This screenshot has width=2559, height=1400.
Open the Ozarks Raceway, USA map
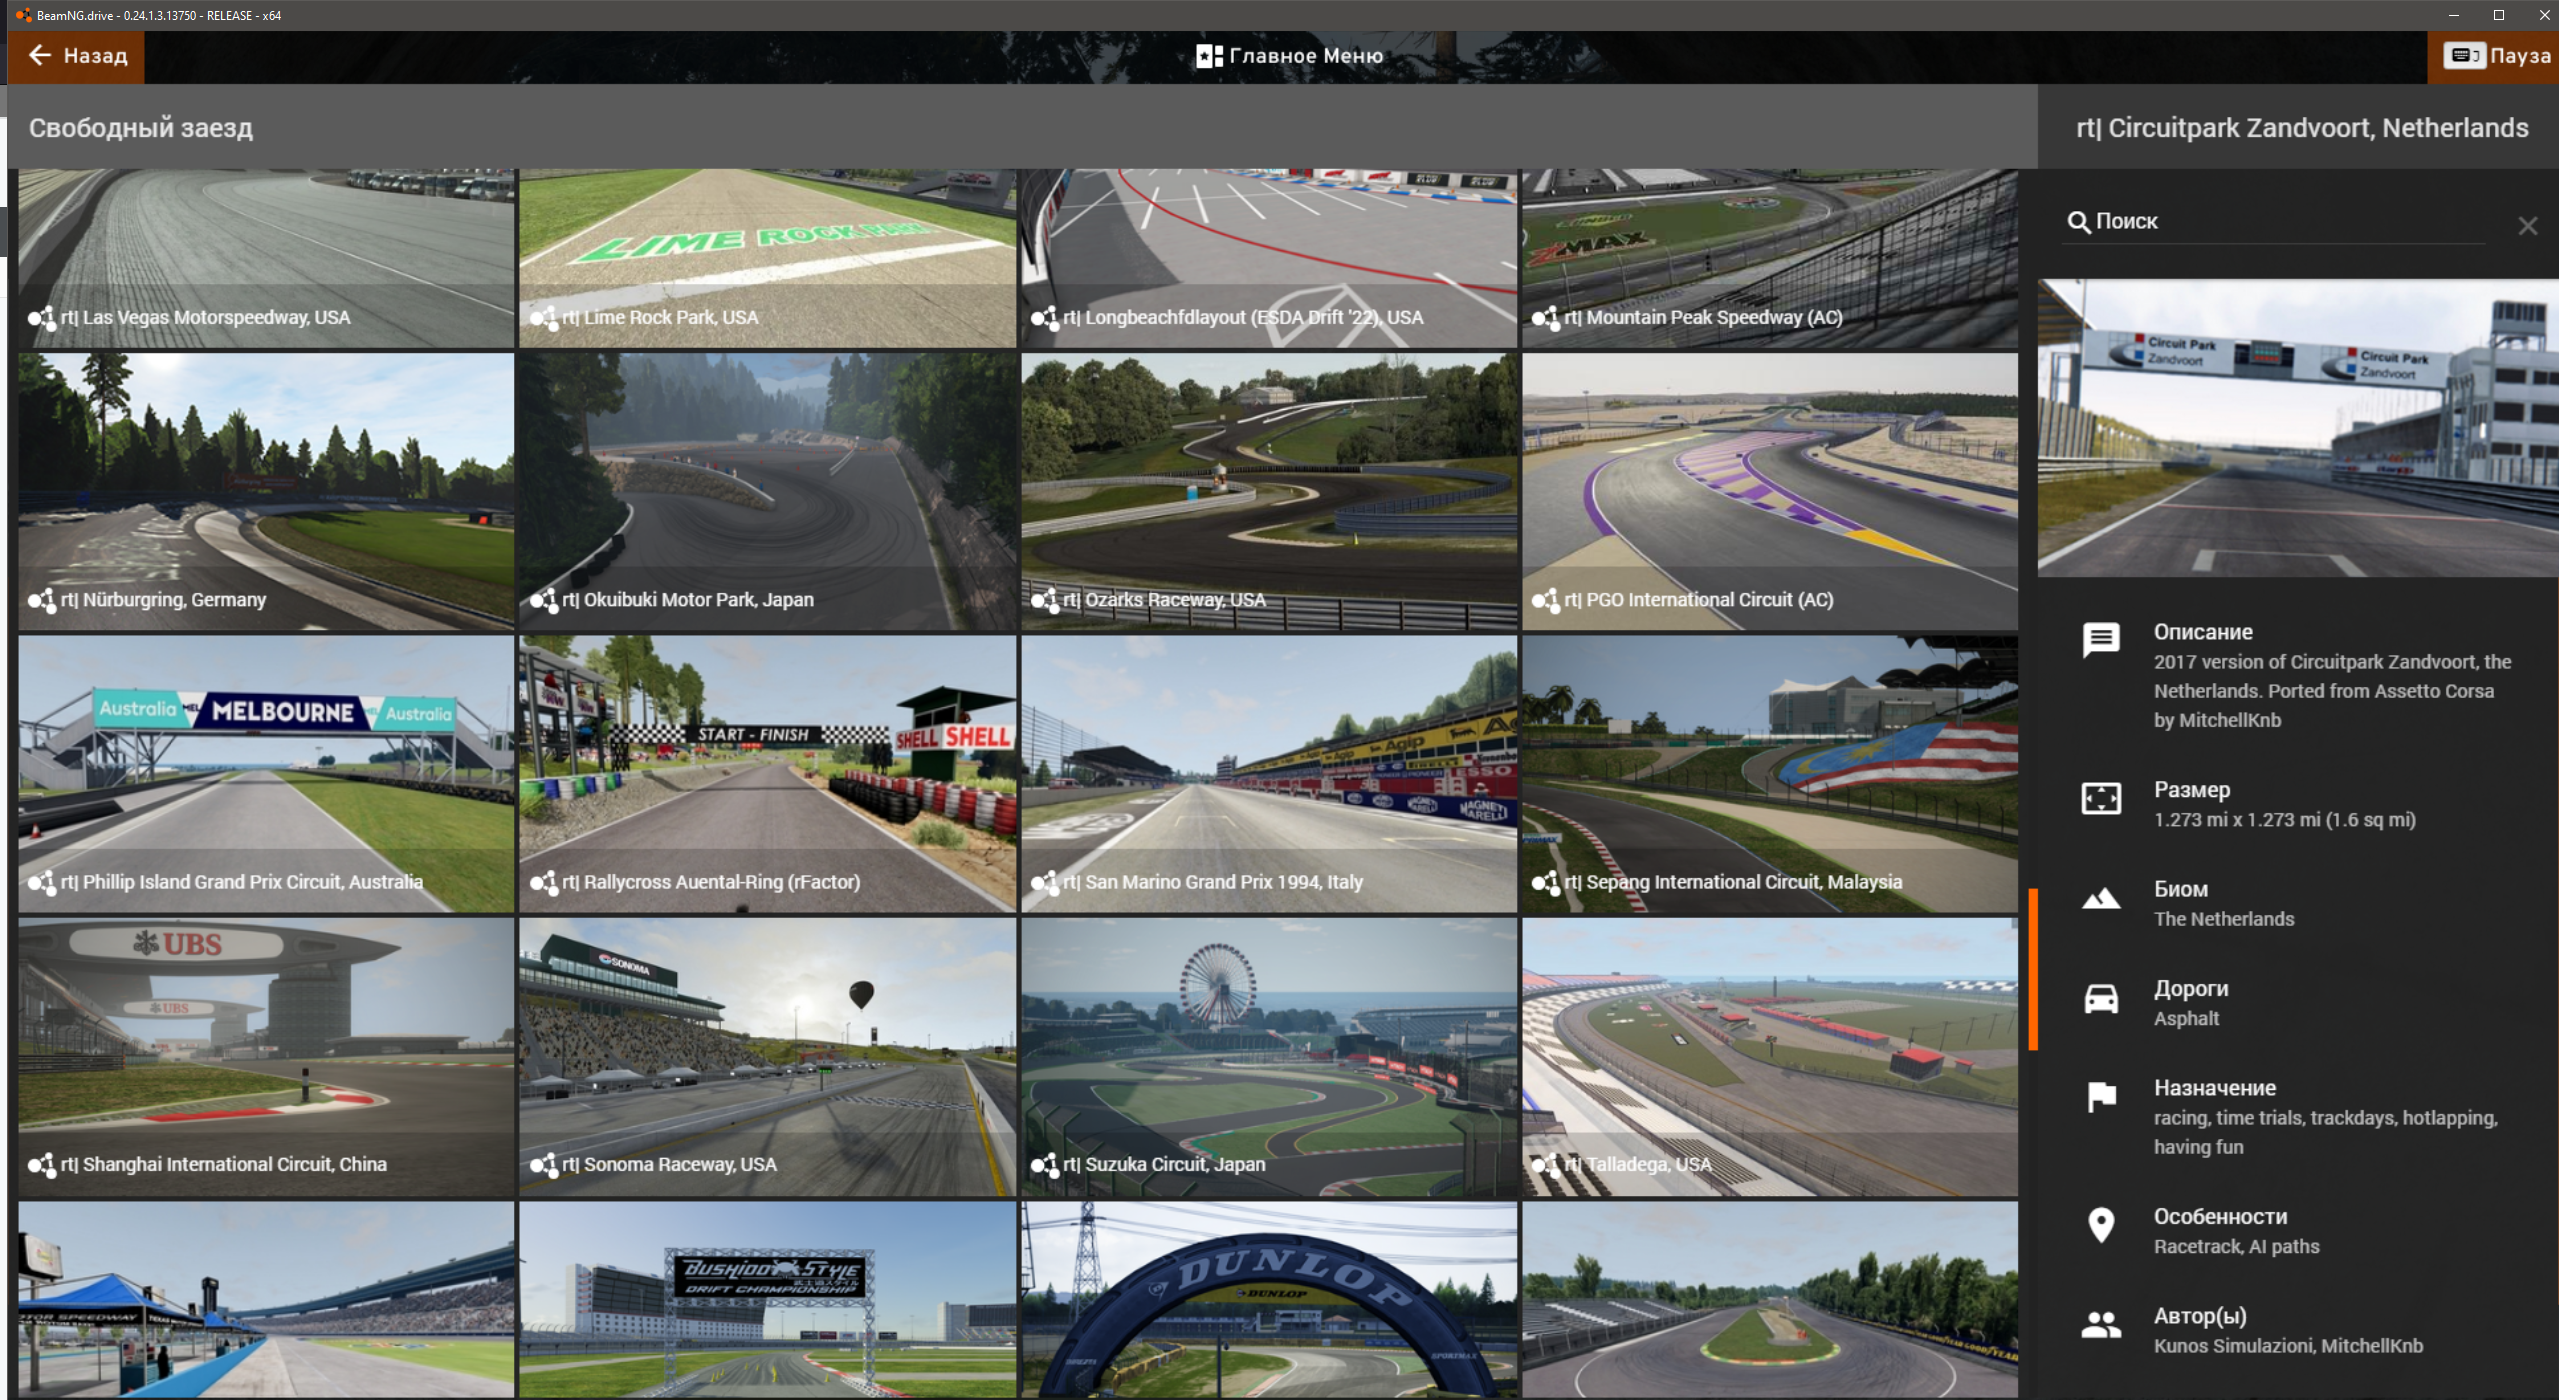[x=1269, y=491]
